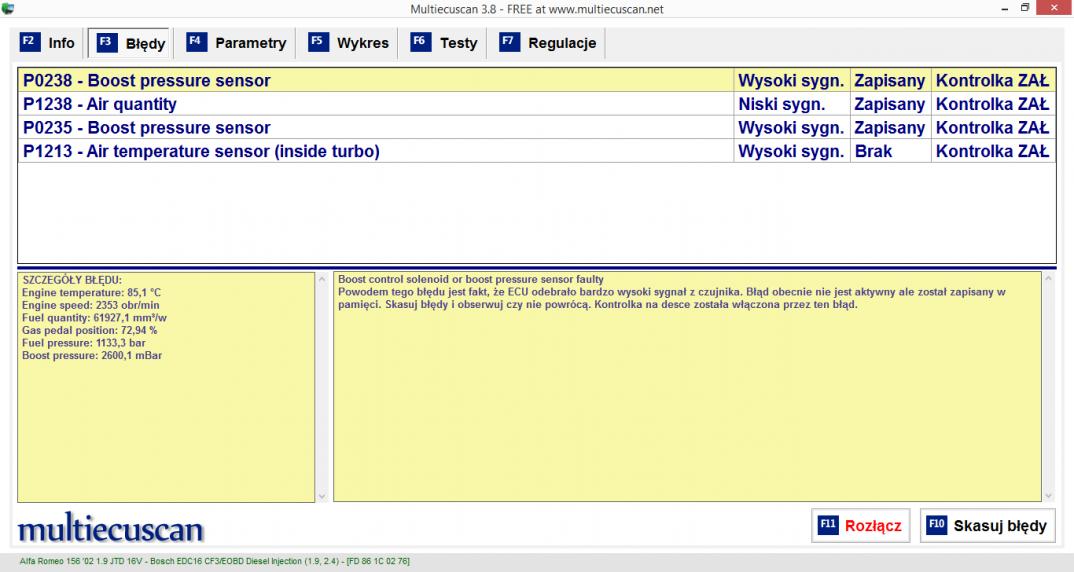Image resolution: width=1074 pixels, height=572 pixels.
Task: Click the 'Engine speed: 2353 obr/min' line
Action: (x=90, y=306)
